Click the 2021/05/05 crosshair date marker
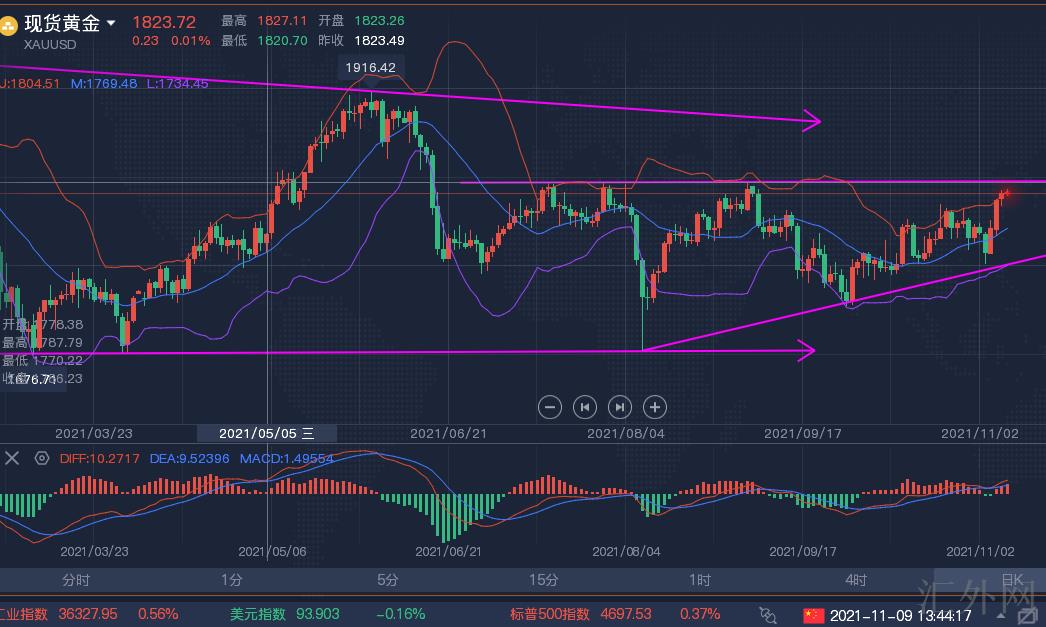This screenshot has height=627, width=1046. [266, 433]
